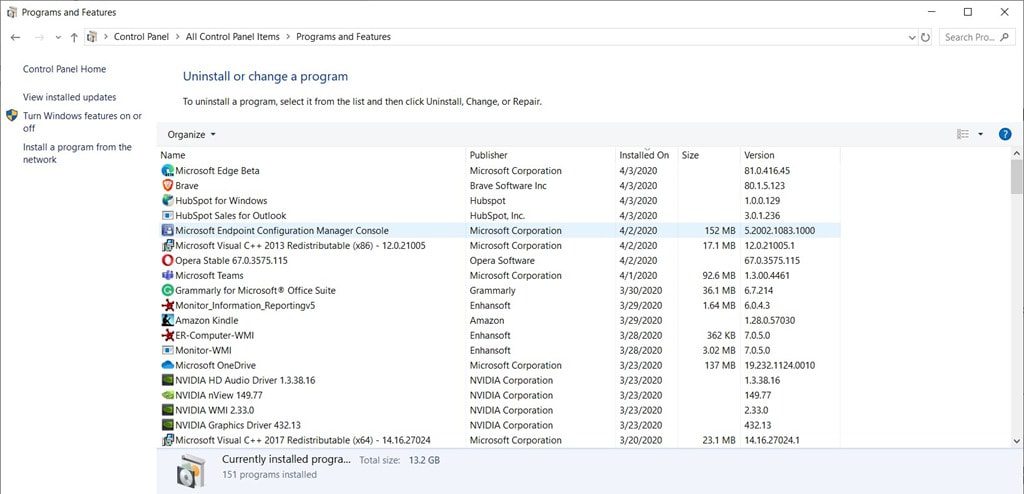This screenshot has width=1024, height=494.
Task: Sort programs by Installed On column
Action: (x=644, y=155)
